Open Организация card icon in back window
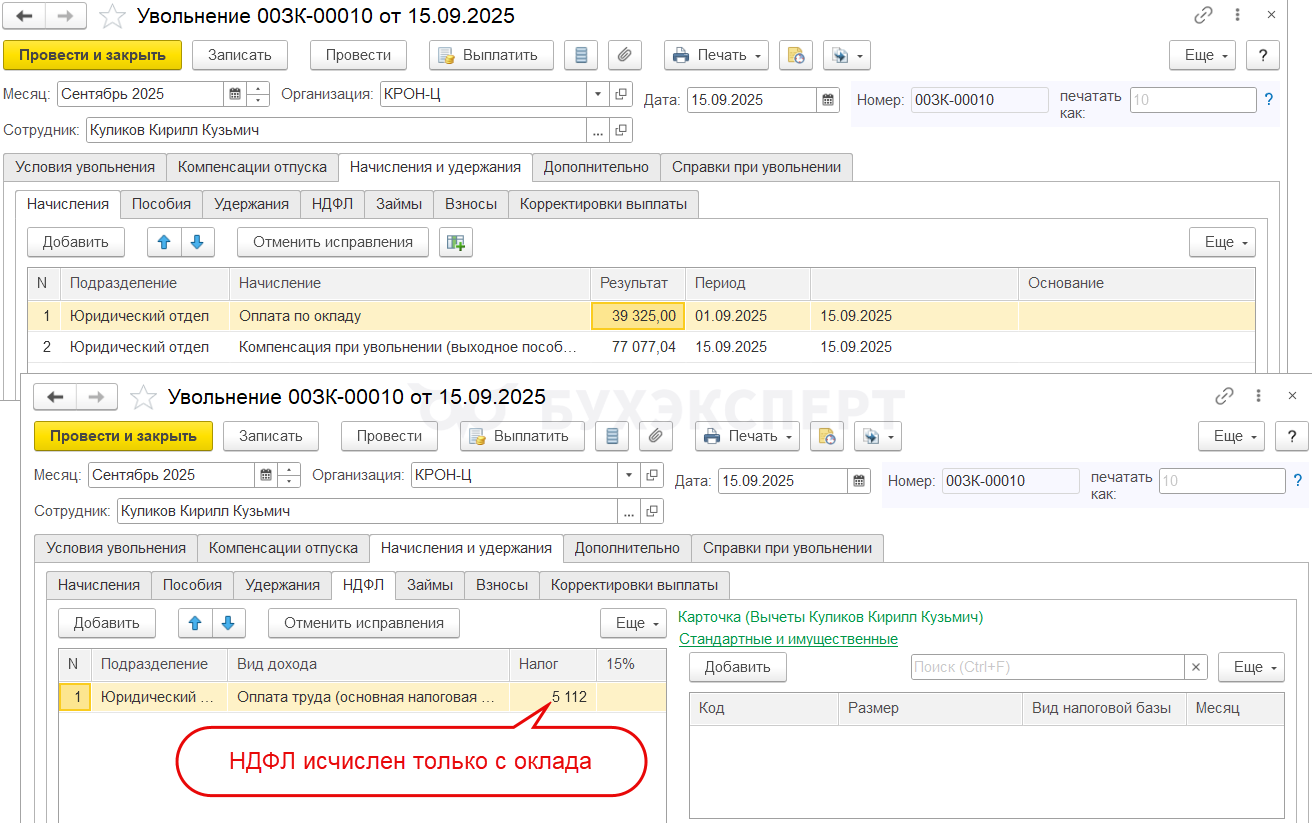1312x823 pixels. click(x=621, y=94)
